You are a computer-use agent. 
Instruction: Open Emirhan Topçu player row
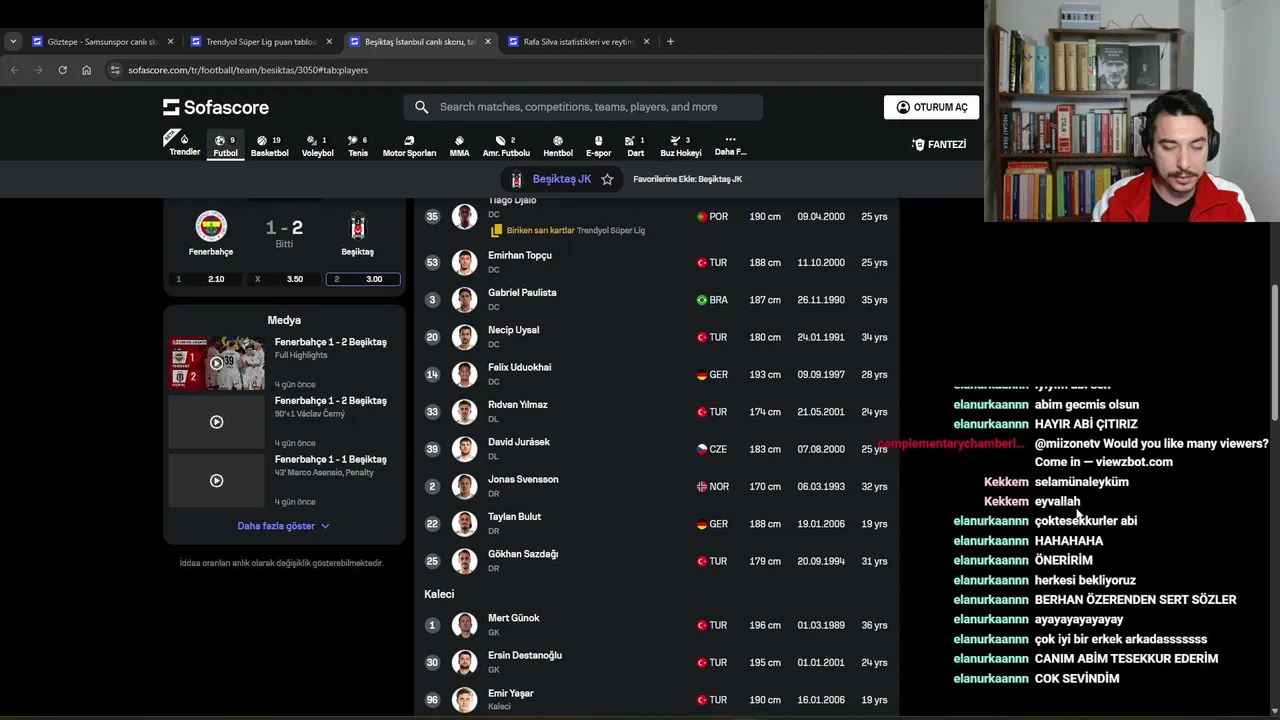657,262
